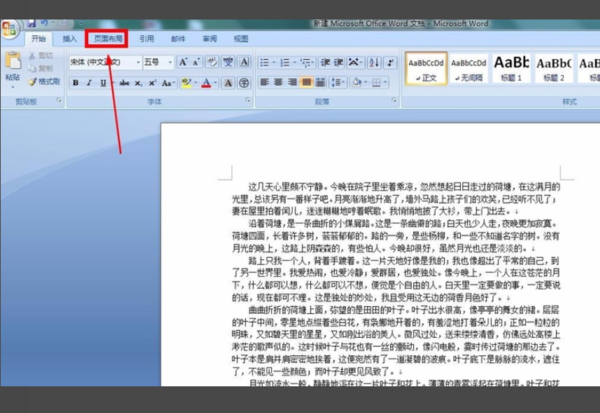Apply character shading gray A icon
Image resolution: width=600 pixels, height=413 pixels.
click(x=228, y=83)
